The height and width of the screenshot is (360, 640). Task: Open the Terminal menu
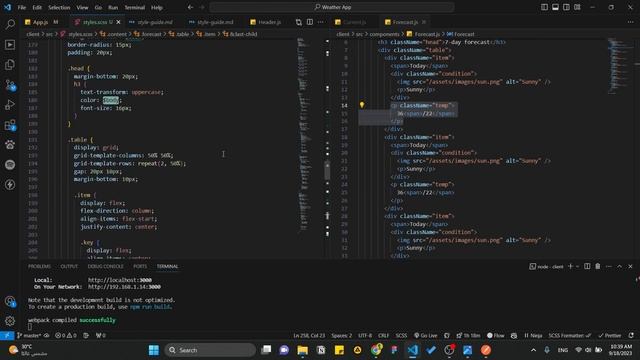coord(134,7)
